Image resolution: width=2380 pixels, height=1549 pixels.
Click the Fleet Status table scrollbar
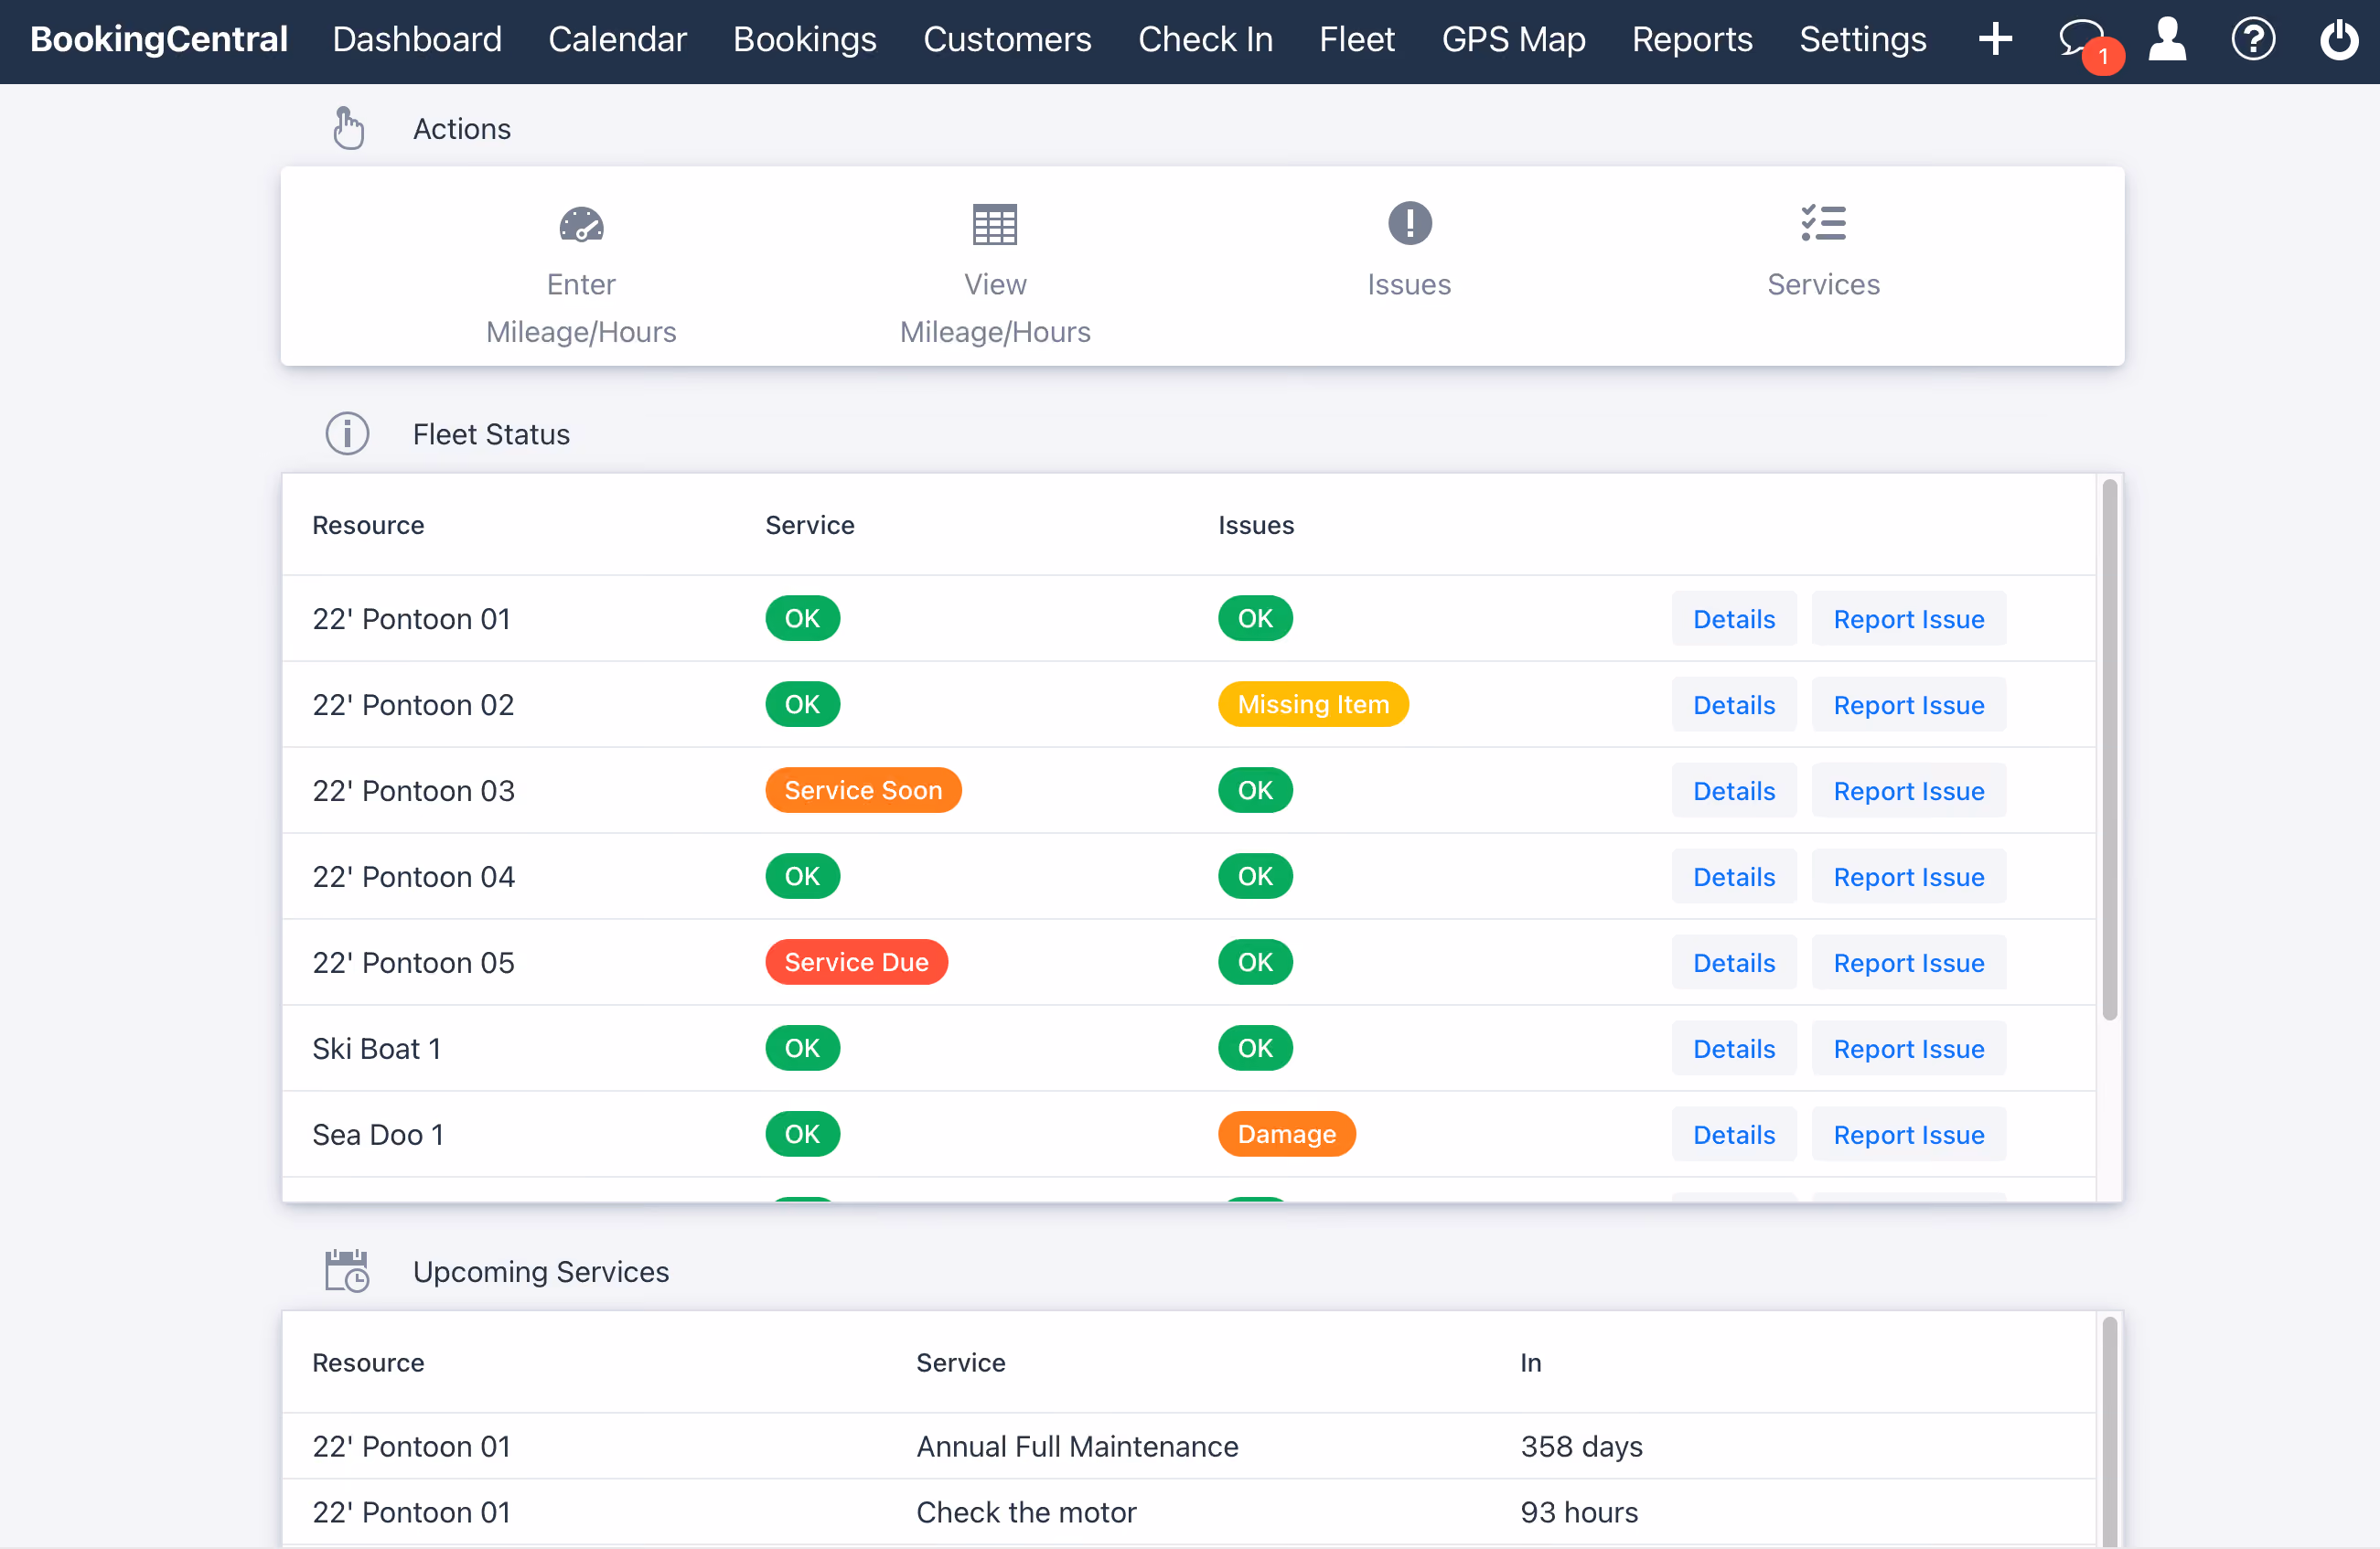2109,750
